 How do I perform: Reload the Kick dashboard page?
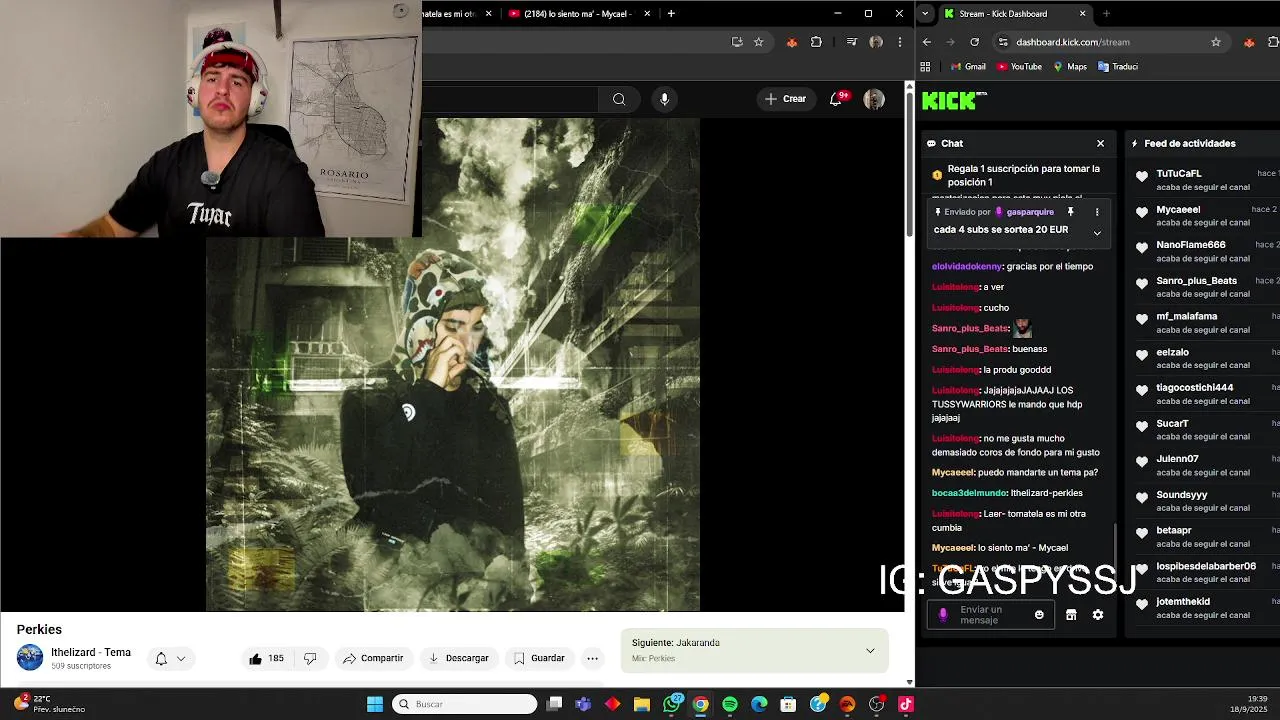(x=974, y=42)
